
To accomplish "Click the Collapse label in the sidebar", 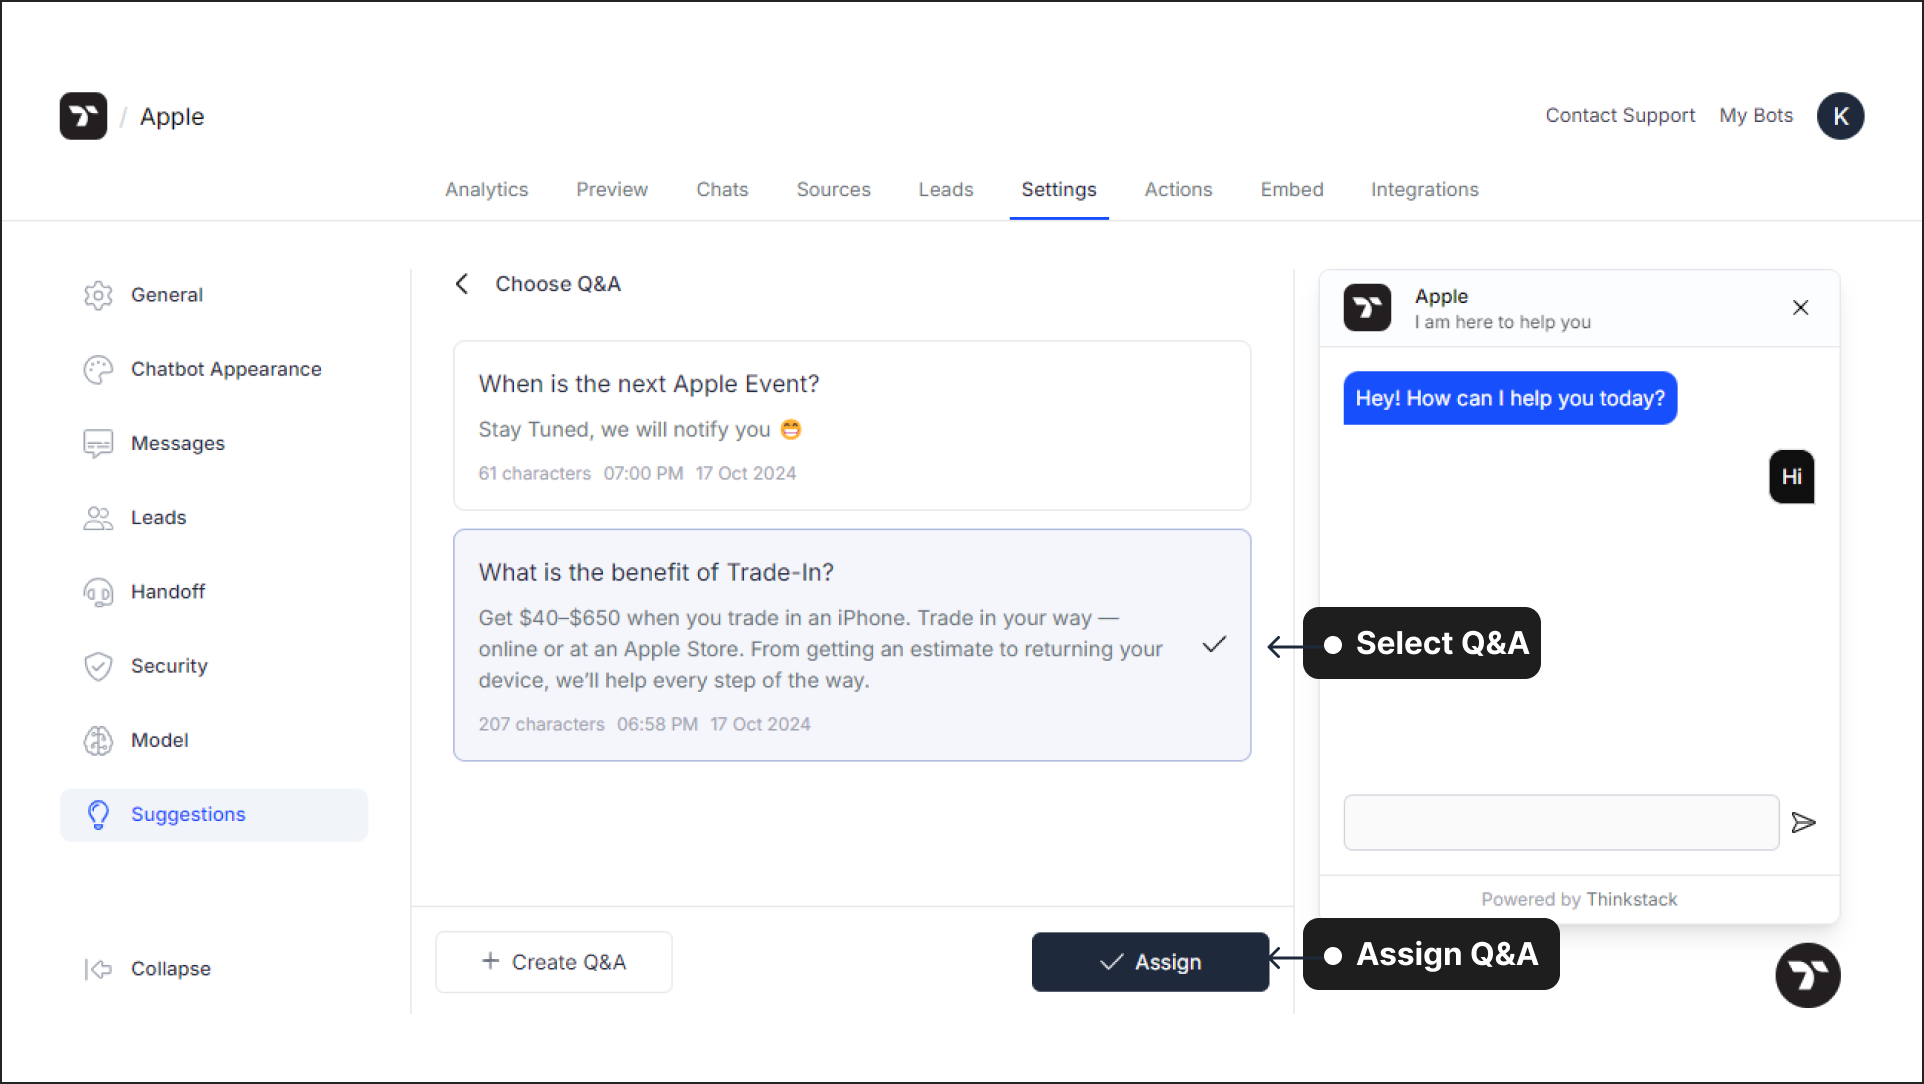I will pyautogui.click(x=171, y=969).
